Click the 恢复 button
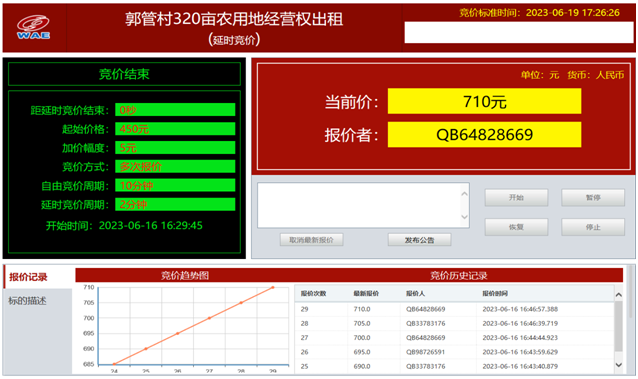 pyautogui.click(x=516, y=227)
